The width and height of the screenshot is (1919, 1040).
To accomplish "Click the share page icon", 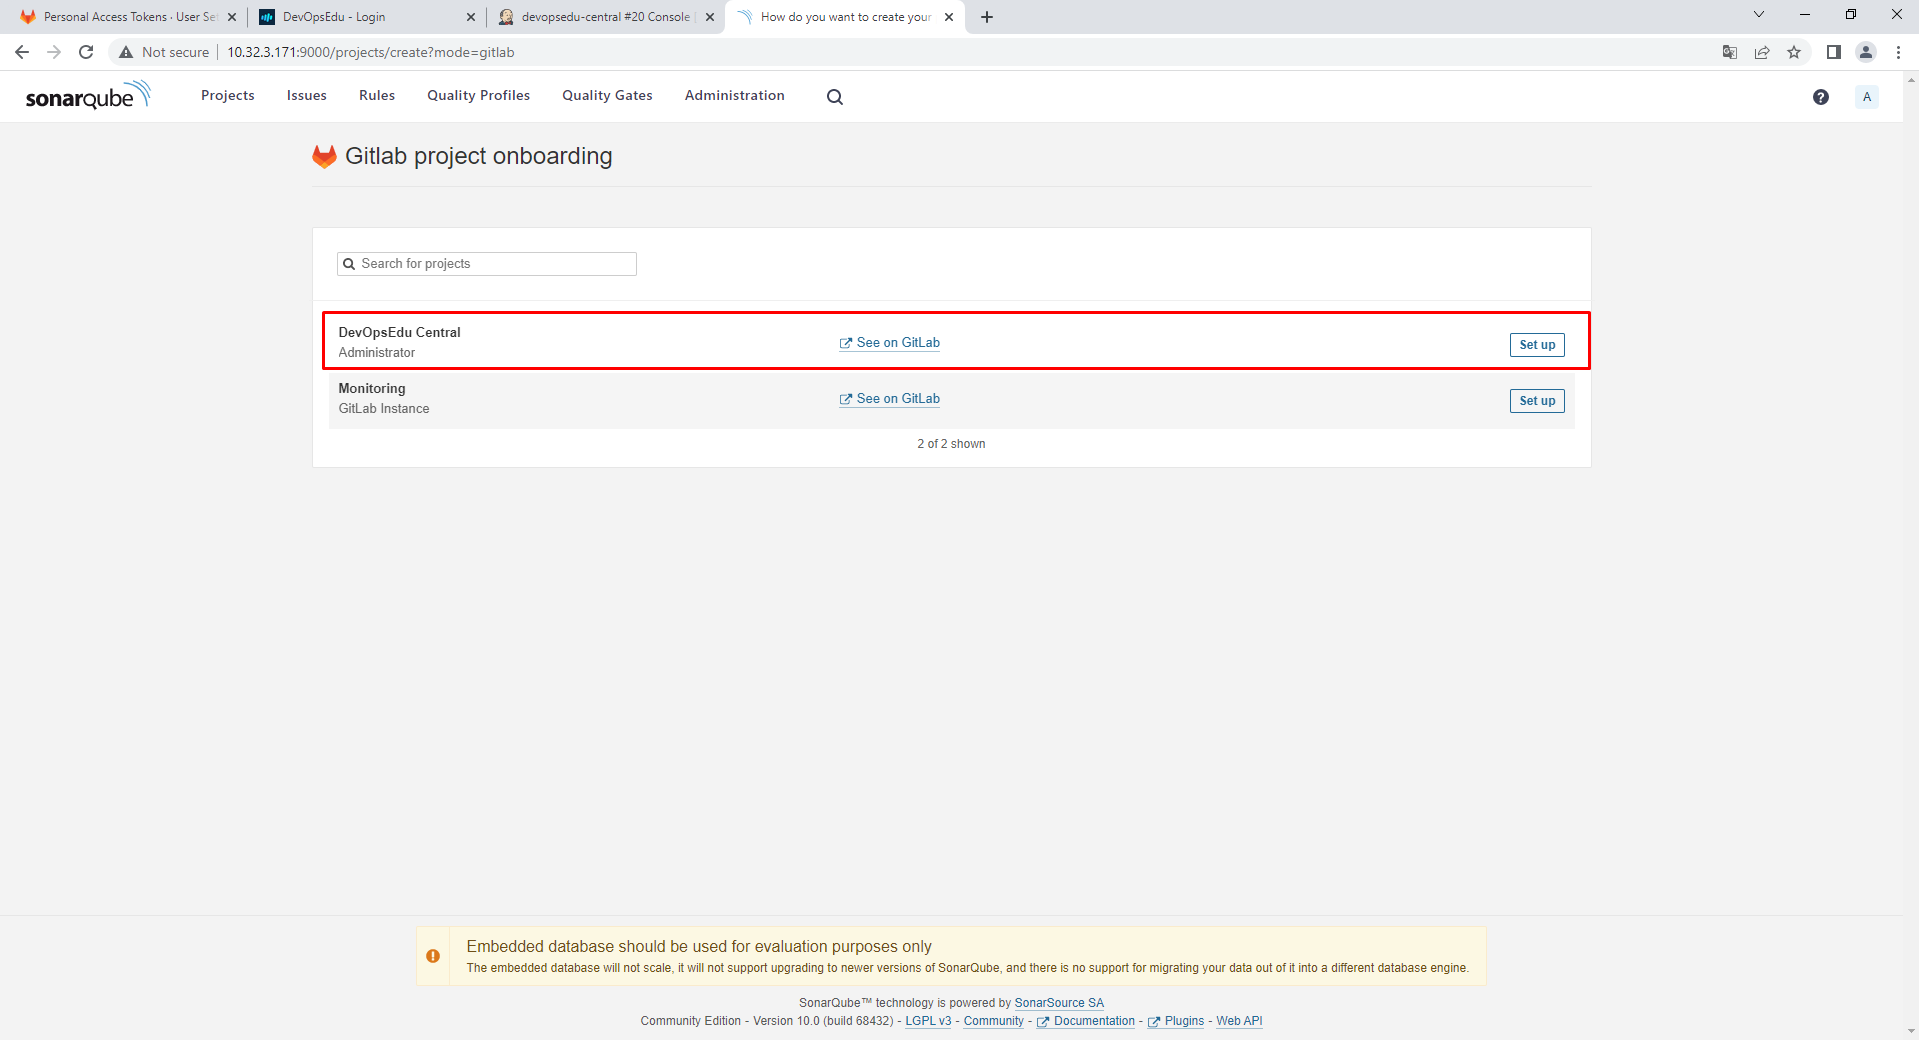I will (1762, 52).
